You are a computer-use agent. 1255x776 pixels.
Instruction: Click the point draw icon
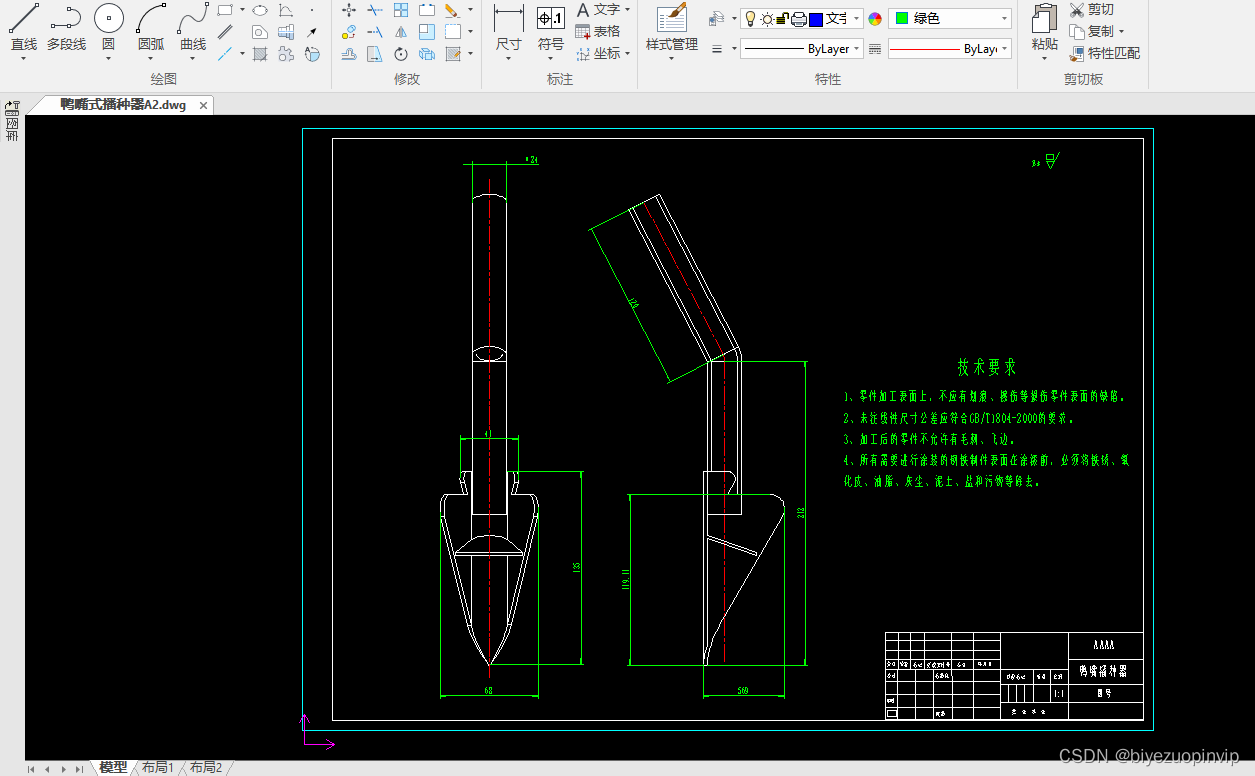coord(312,10)
